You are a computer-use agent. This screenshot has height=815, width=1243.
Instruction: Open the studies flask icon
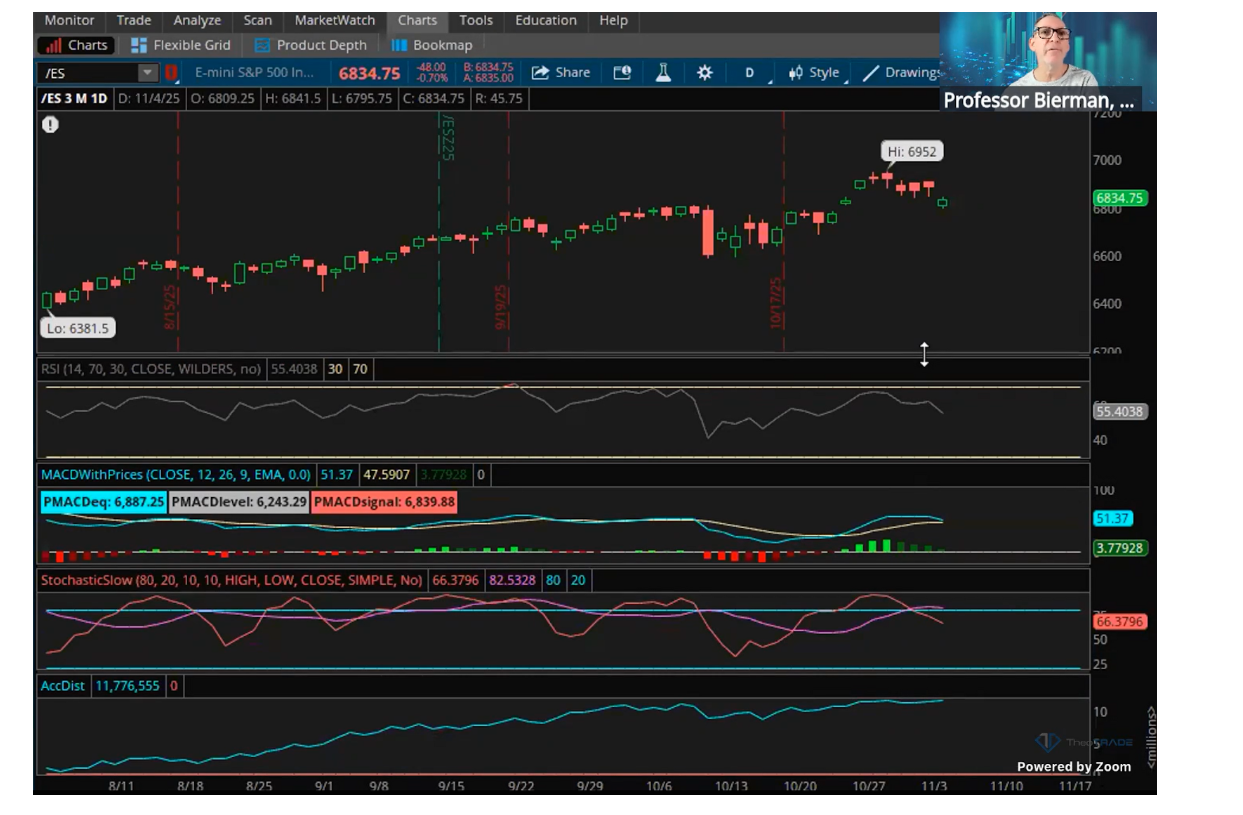(x=662, y=72)
